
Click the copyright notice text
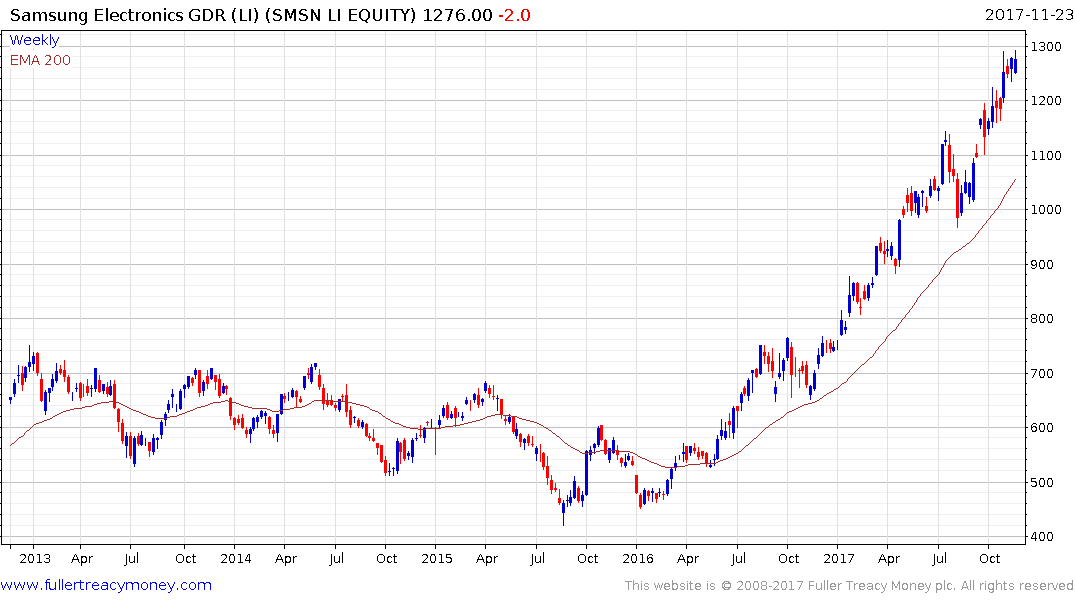point(849,586)
